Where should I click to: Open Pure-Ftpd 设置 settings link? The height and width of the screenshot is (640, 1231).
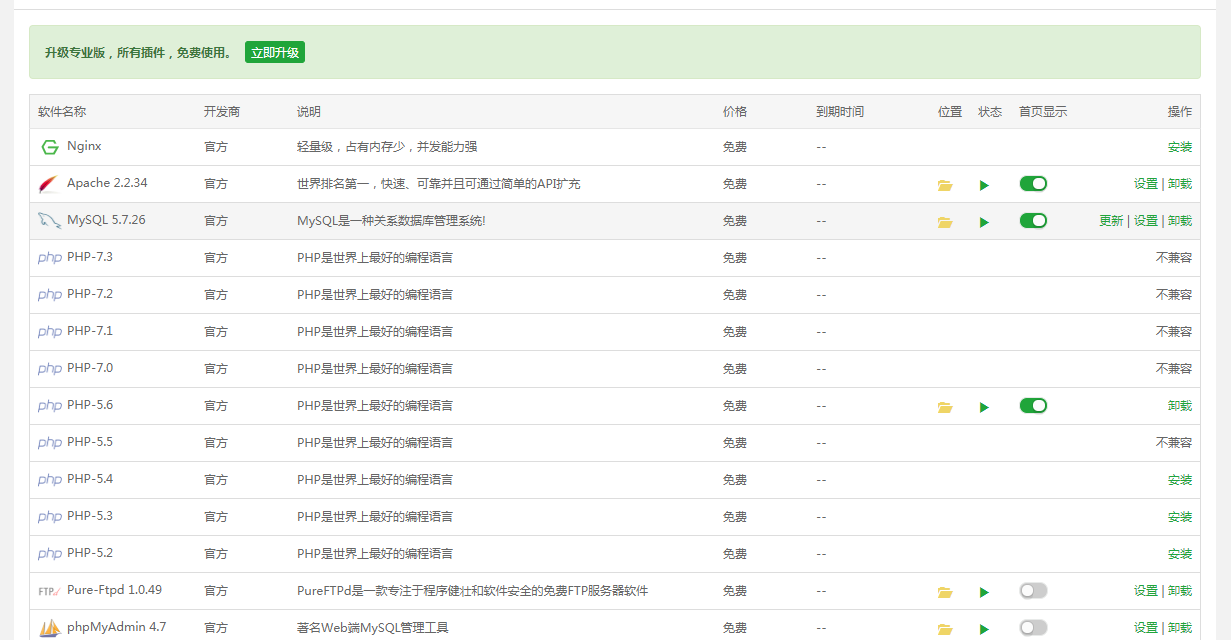click(x=1146, y=591)
